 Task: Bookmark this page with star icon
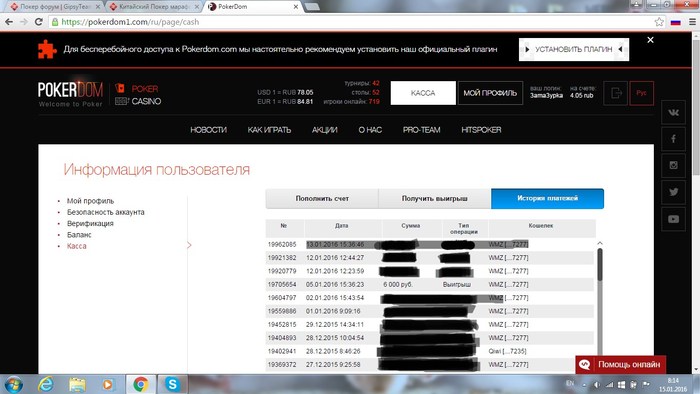click(659, 22)
